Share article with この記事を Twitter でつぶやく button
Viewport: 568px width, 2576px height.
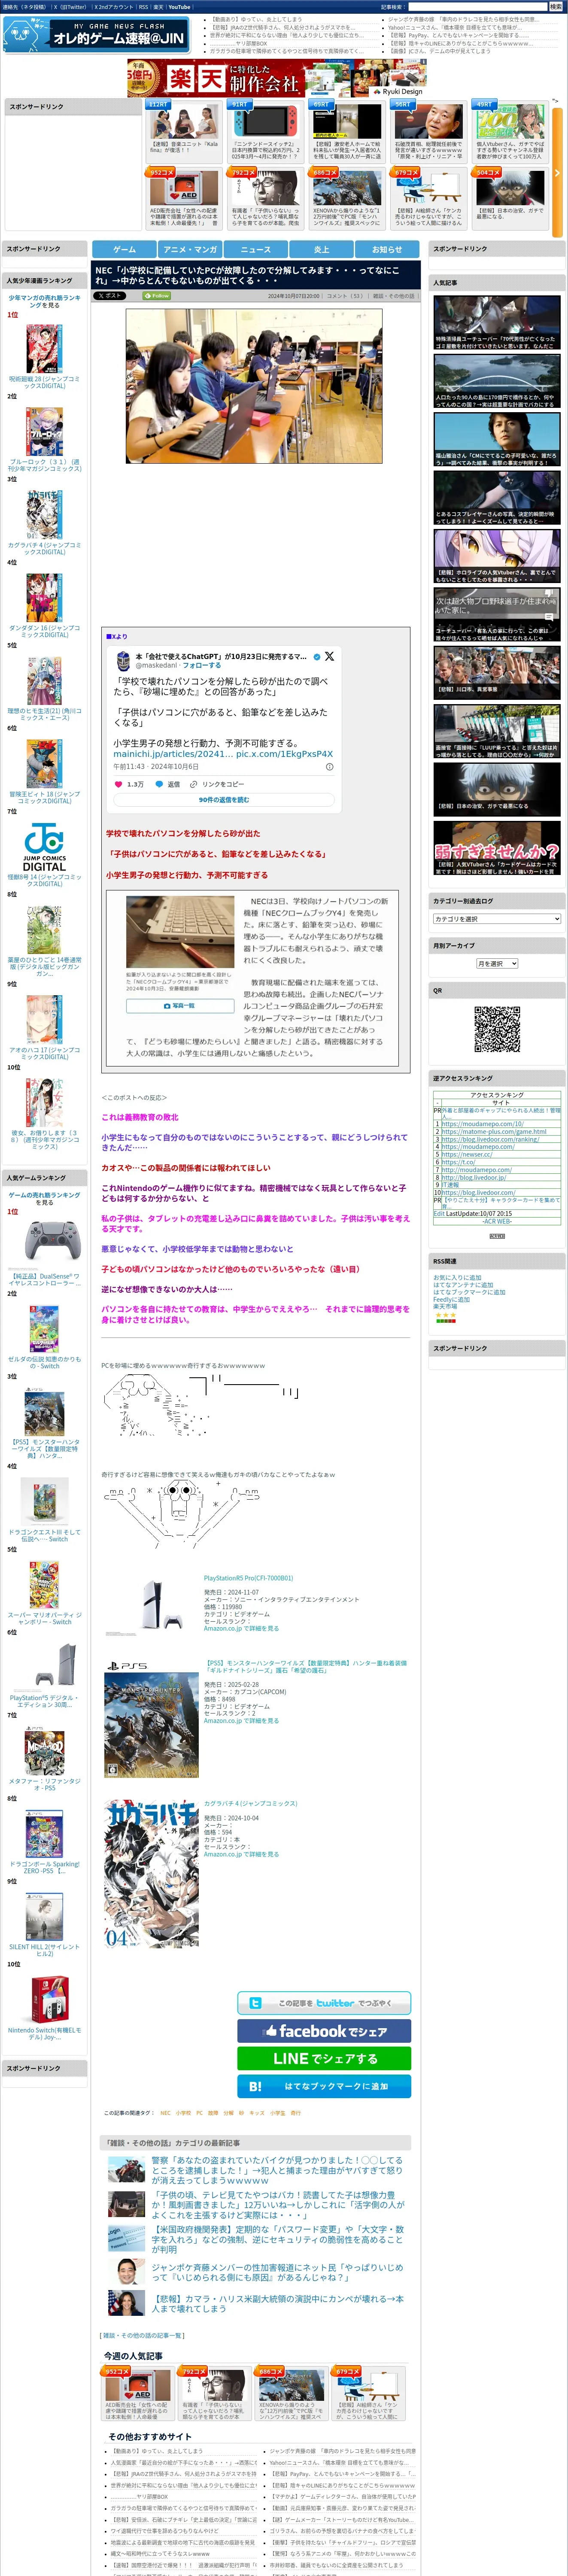[x=324, y=2003]
